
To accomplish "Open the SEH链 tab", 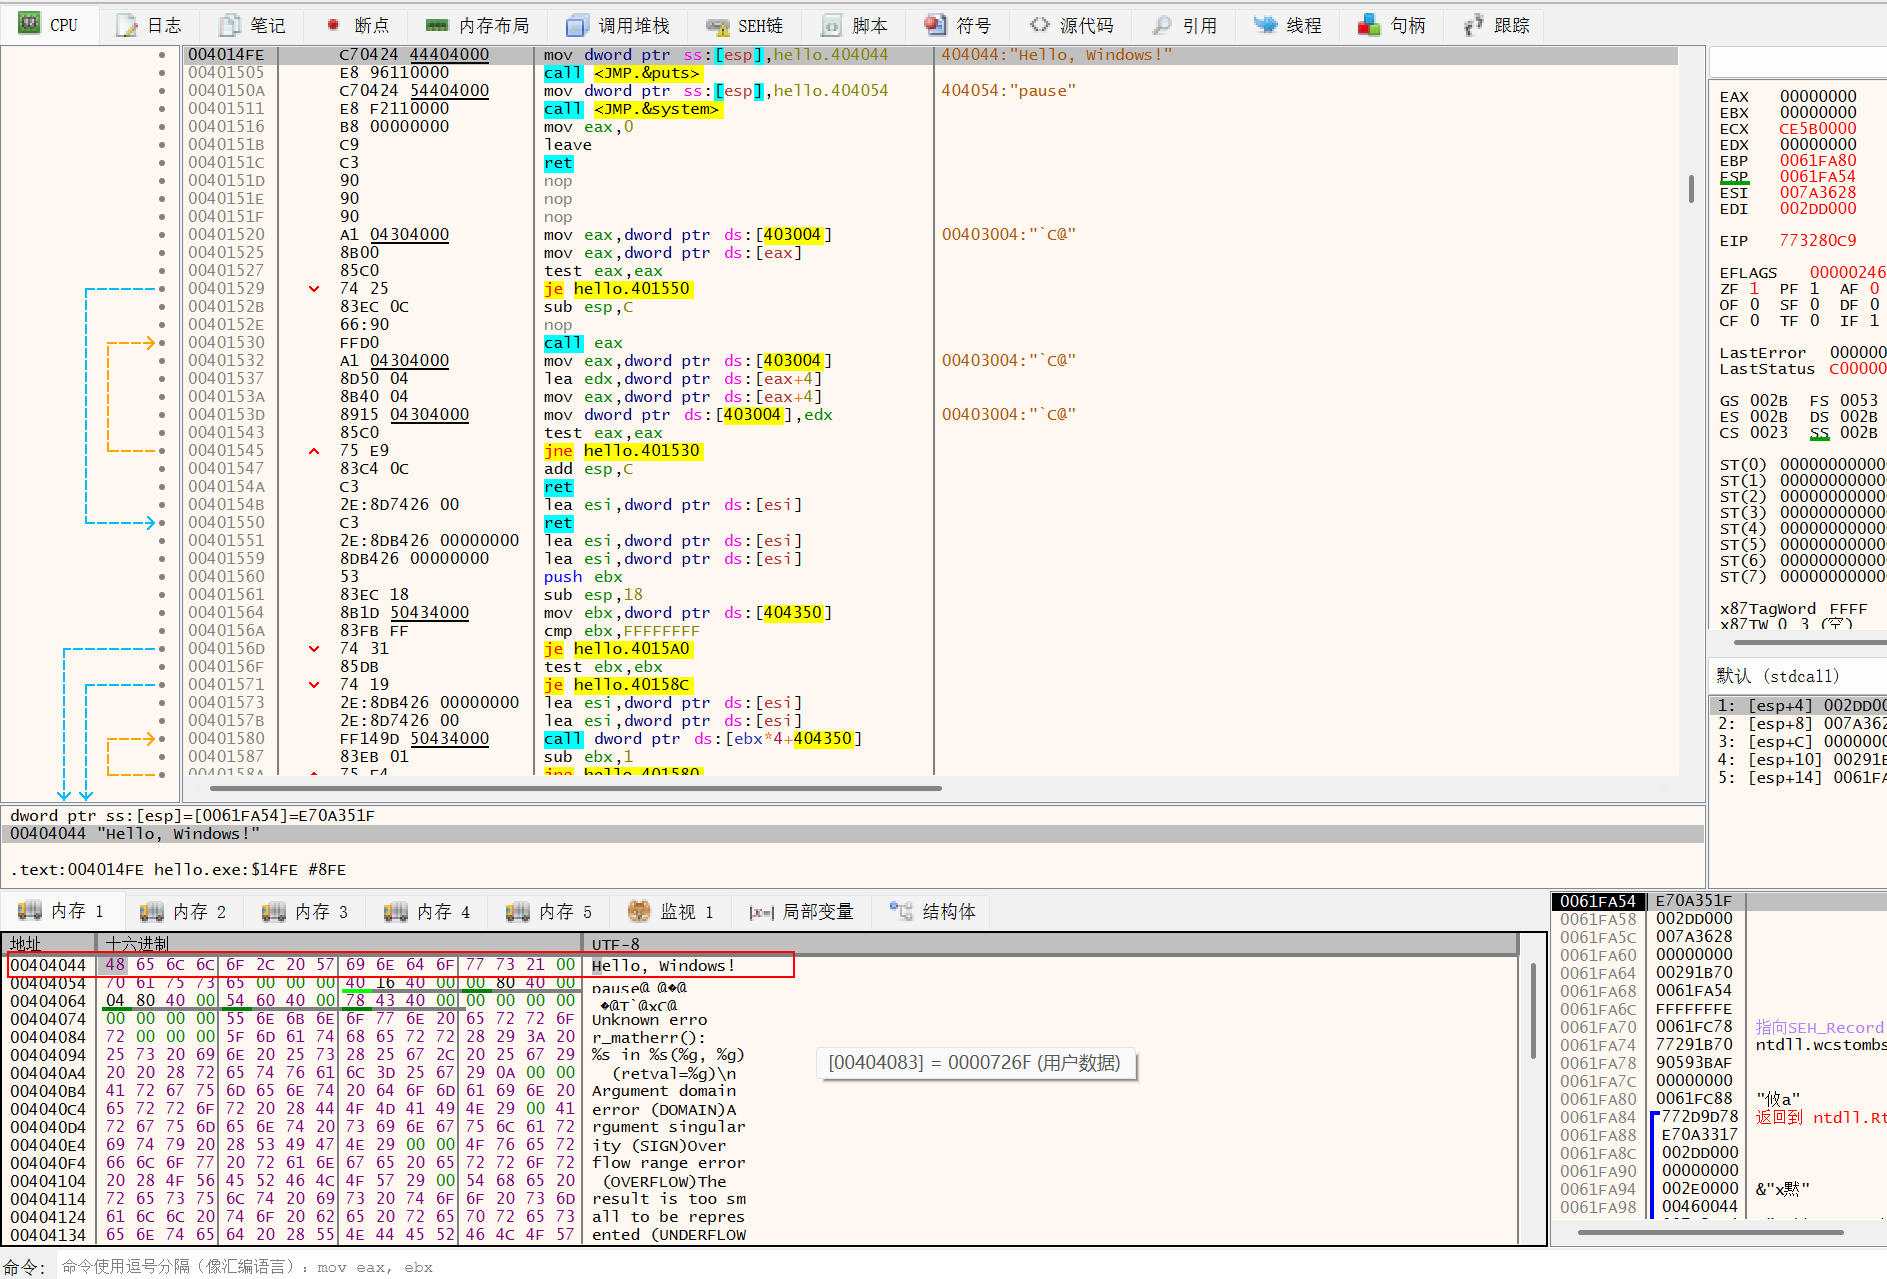I will coord(744,25).
